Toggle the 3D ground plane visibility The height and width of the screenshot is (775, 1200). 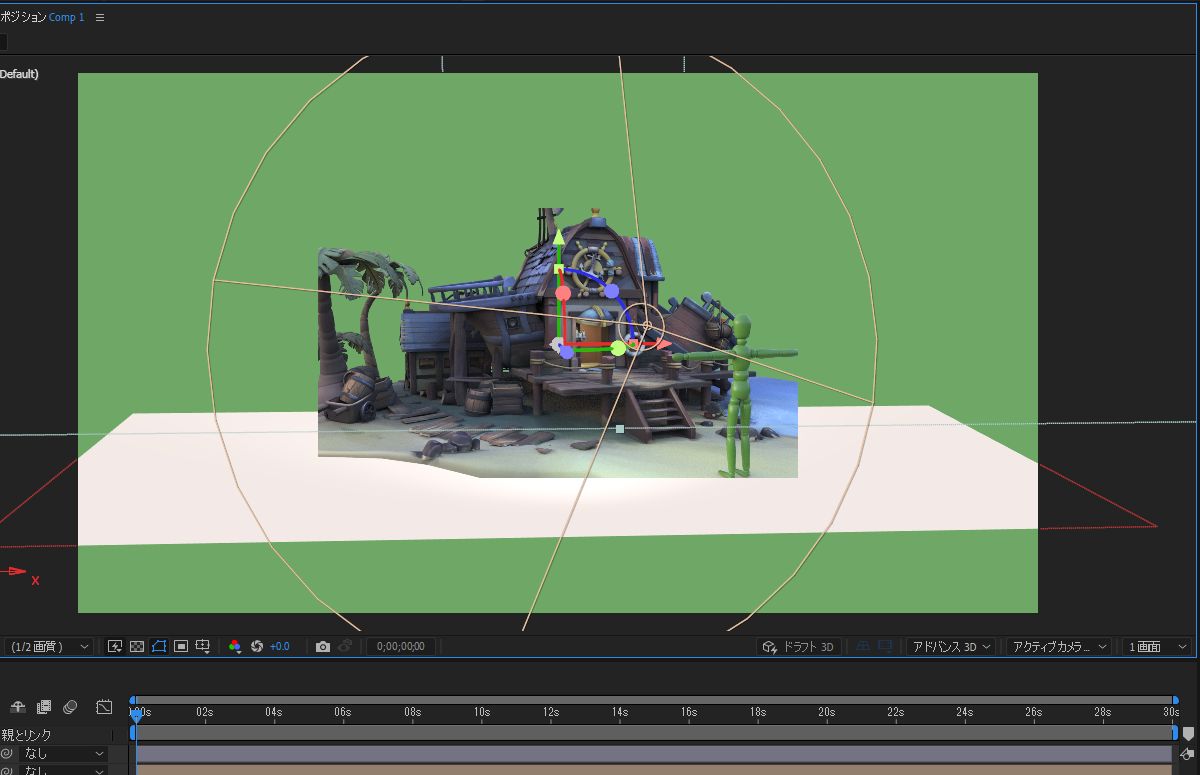click(x=864, y=646)
